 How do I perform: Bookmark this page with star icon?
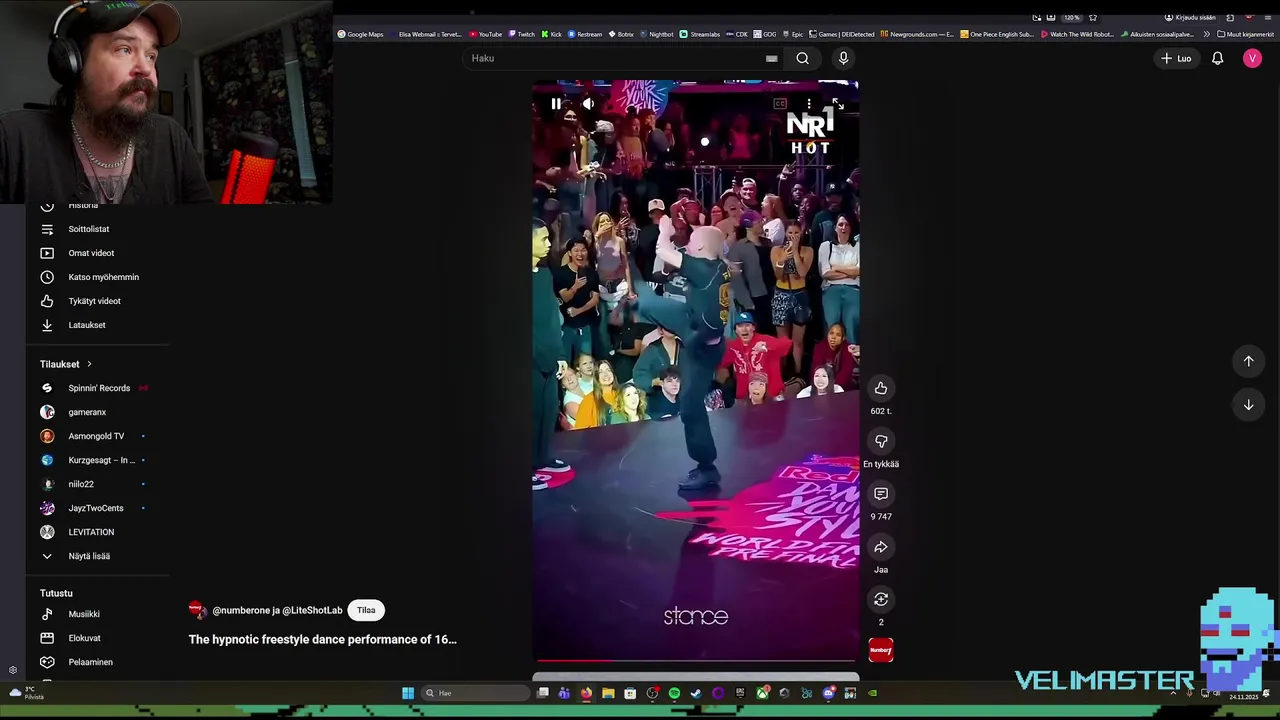click(1093, 17)
